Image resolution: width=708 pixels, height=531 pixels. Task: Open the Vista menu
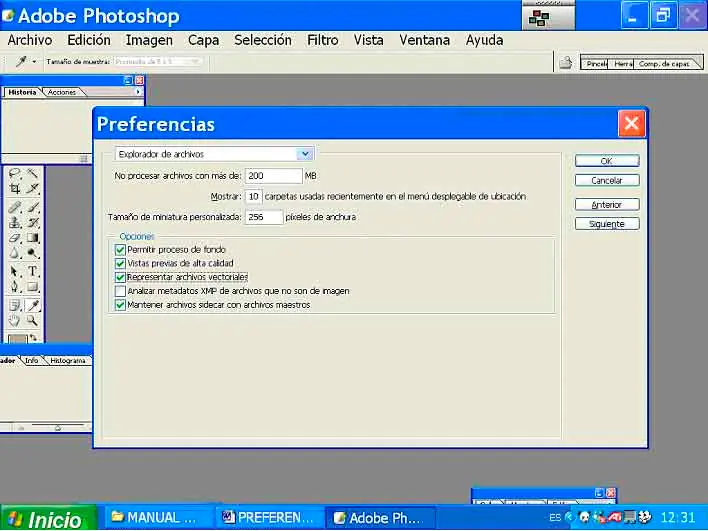(x=368, y=40)
